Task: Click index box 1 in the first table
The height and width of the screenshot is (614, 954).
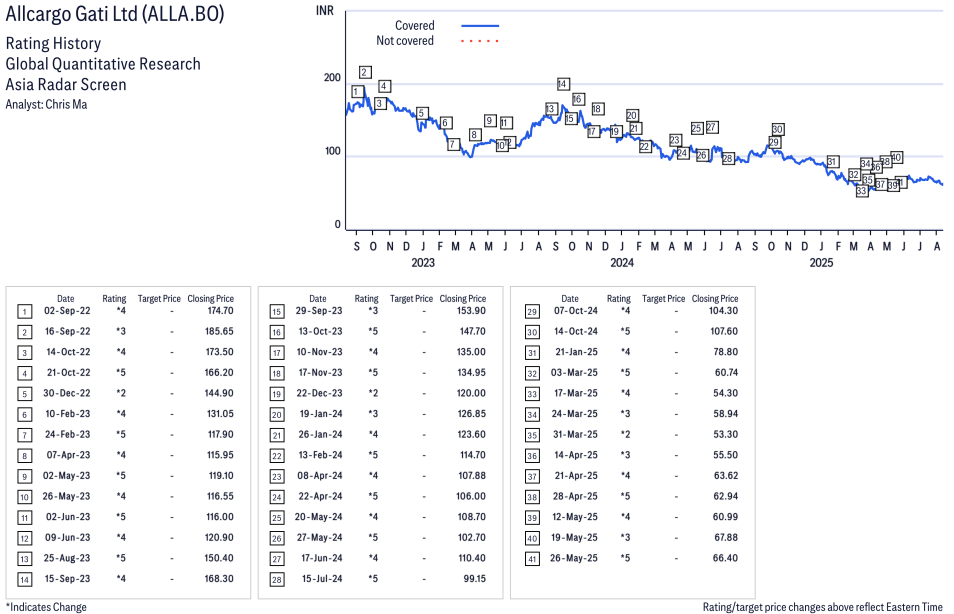Action: [x=24, y=312]
